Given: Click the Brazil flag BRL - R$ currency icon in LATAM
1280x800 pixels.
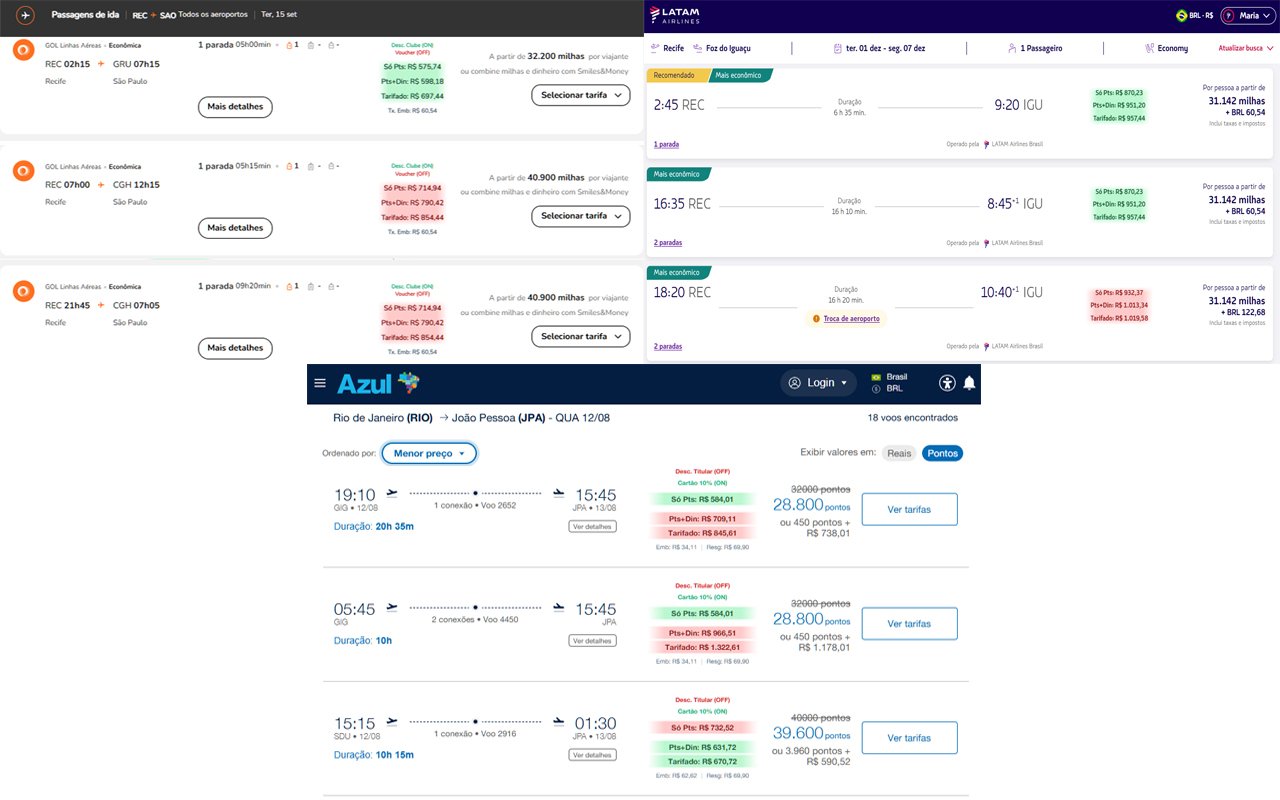Looking at the screenshot, I should click(x=1182, y=16).
